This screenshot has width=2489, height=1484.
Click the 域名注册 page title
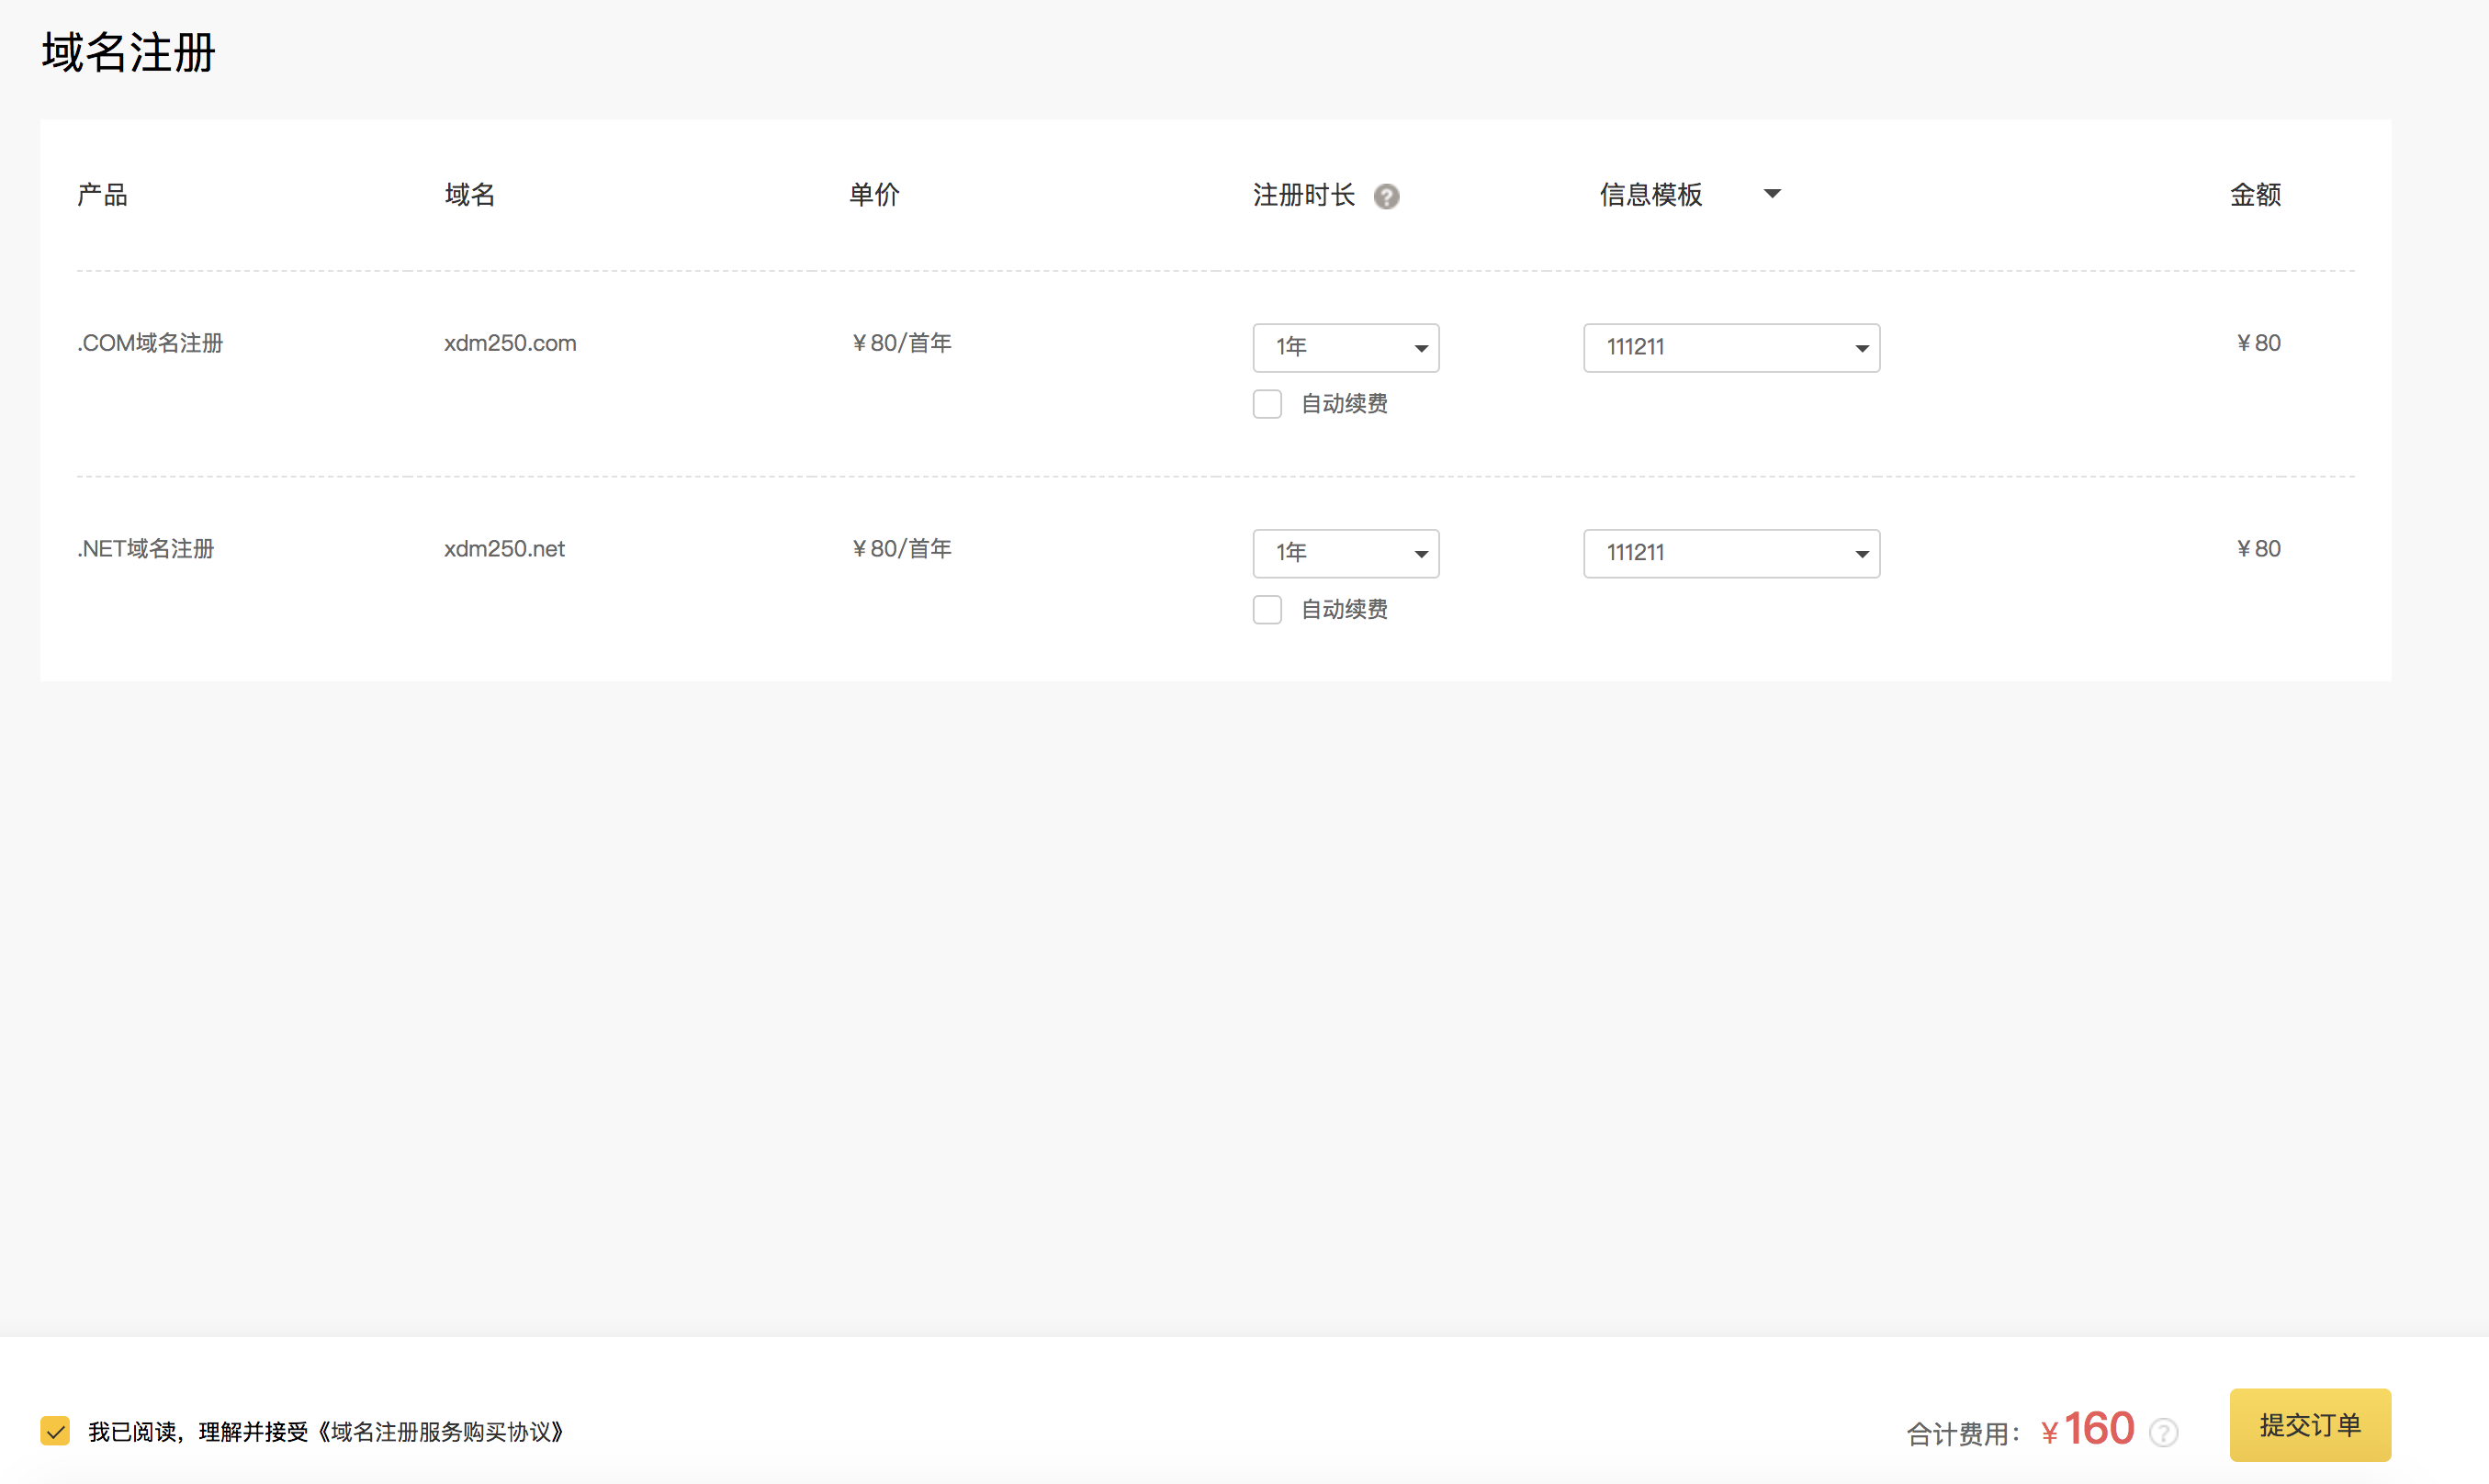[129, 52]
